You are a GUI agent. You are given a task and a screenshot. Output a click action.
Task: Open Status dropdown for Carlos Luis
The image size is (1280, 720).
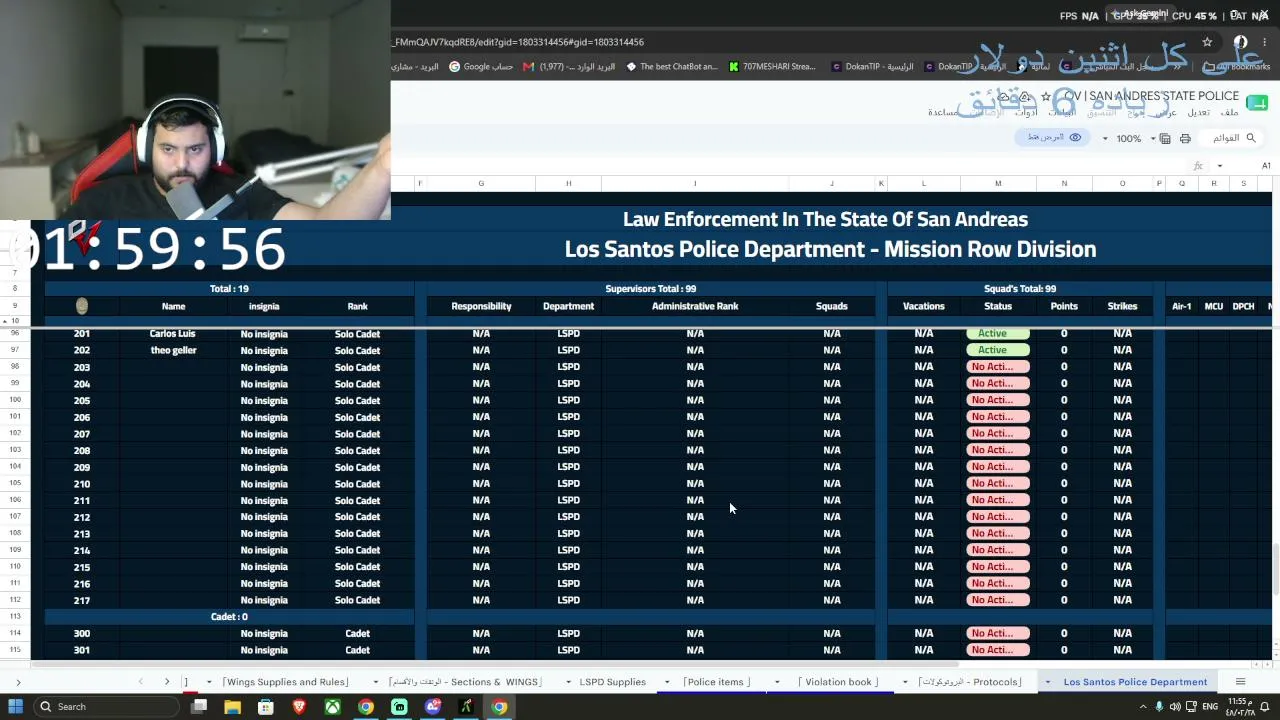tap(997, 334)
